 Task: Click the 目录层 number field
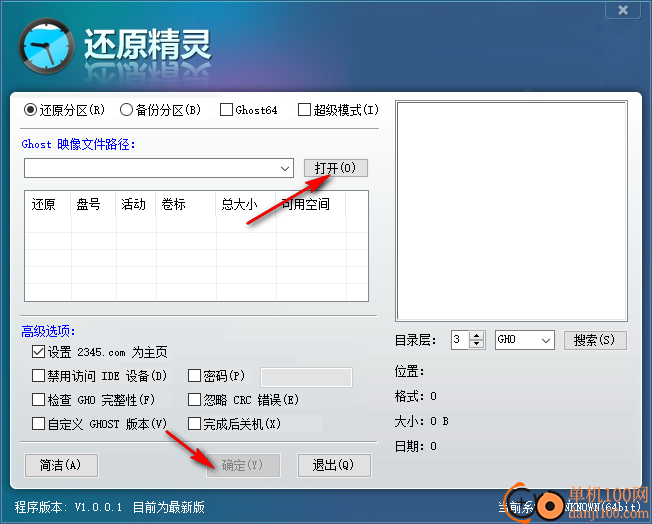(459, 340)
